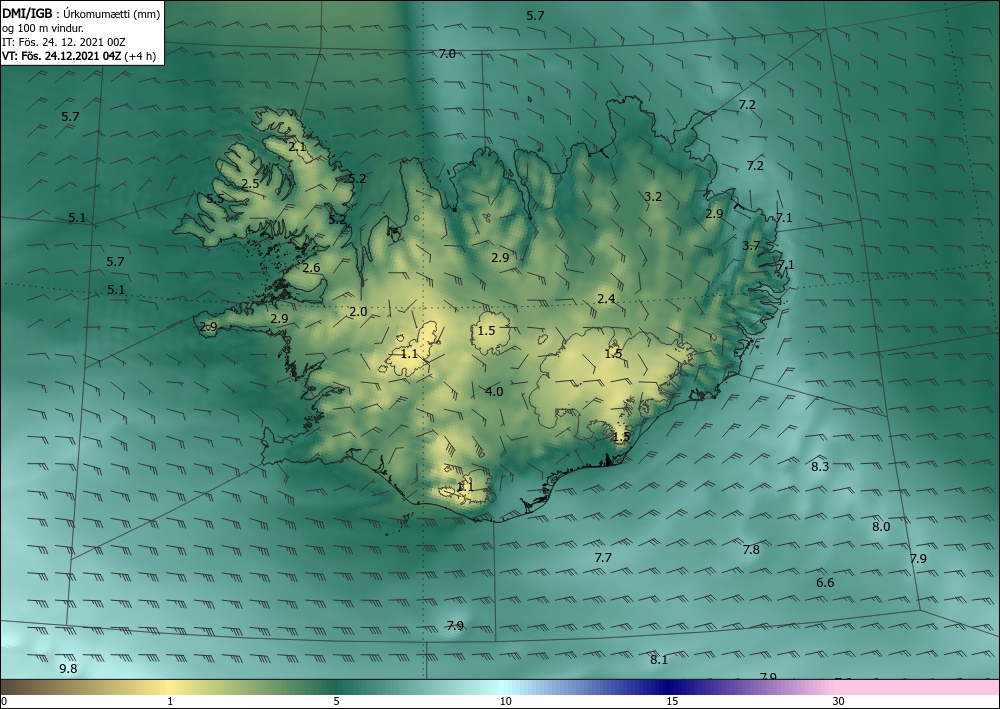
Task: Click the 'DMI/IGB : Úrkomumætti (mm)' title text
Action: click(x=82, y=13)
